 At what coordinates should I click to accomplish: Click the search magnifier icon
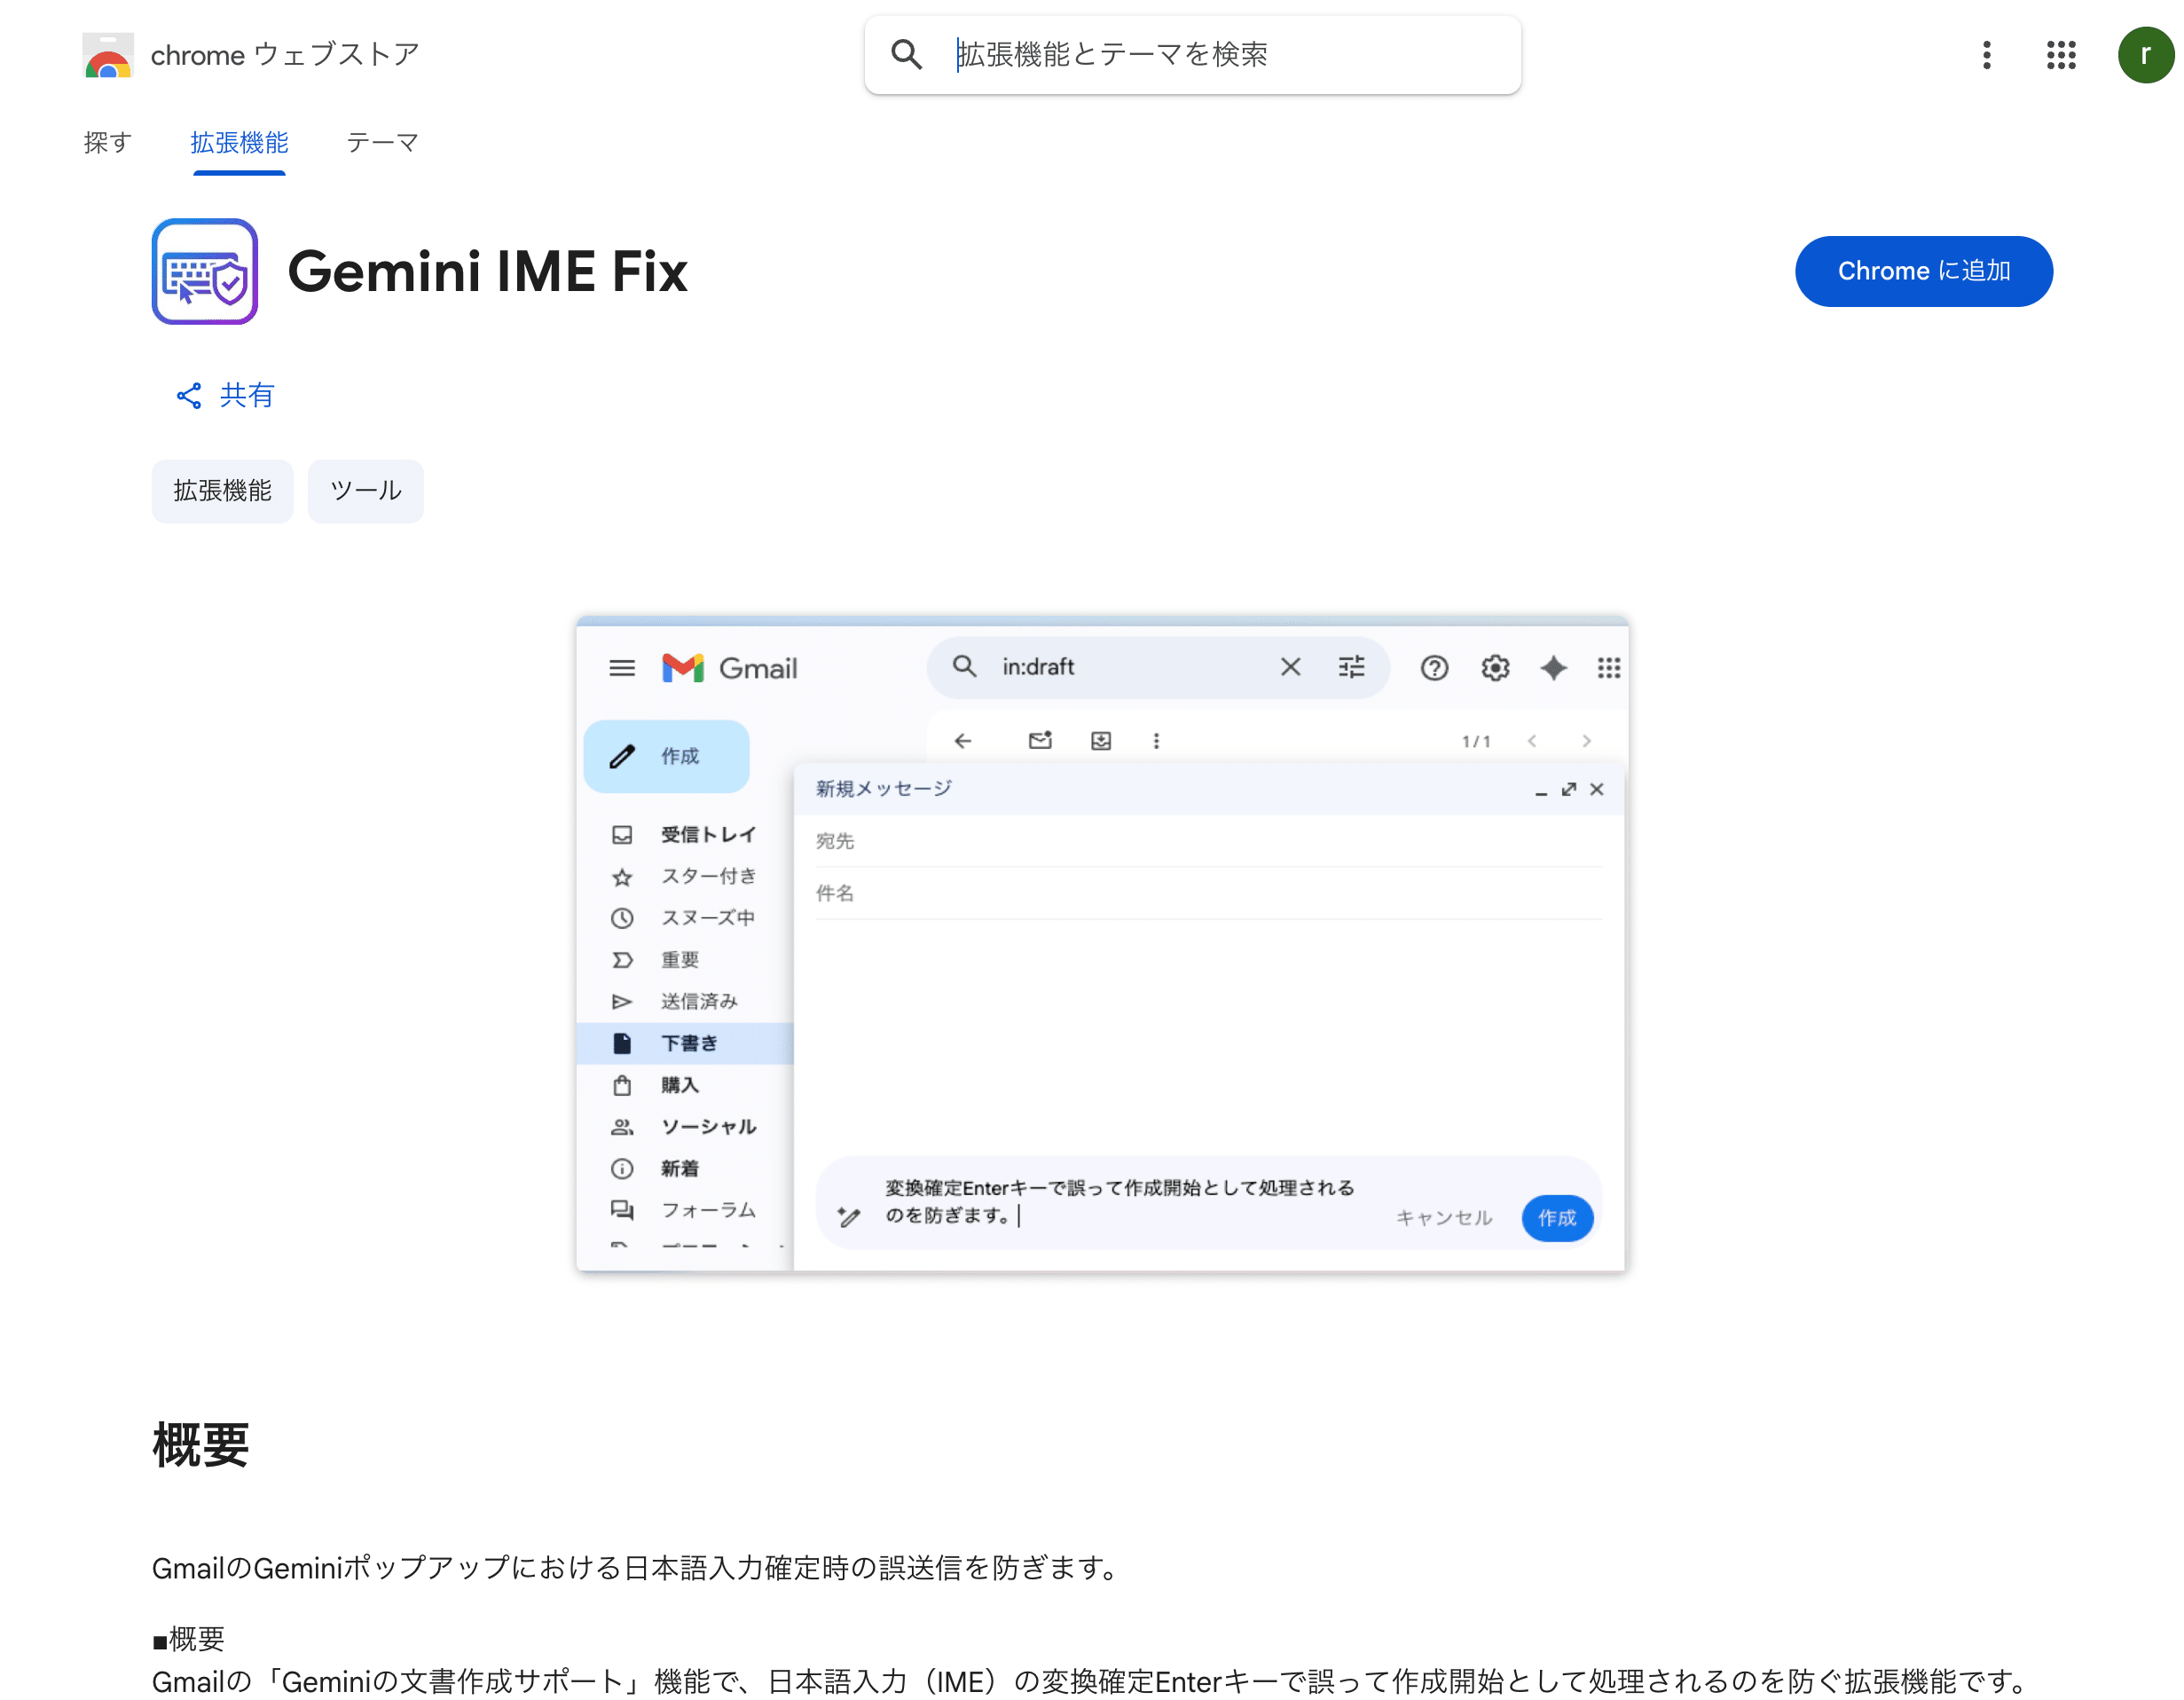[906, 55]
